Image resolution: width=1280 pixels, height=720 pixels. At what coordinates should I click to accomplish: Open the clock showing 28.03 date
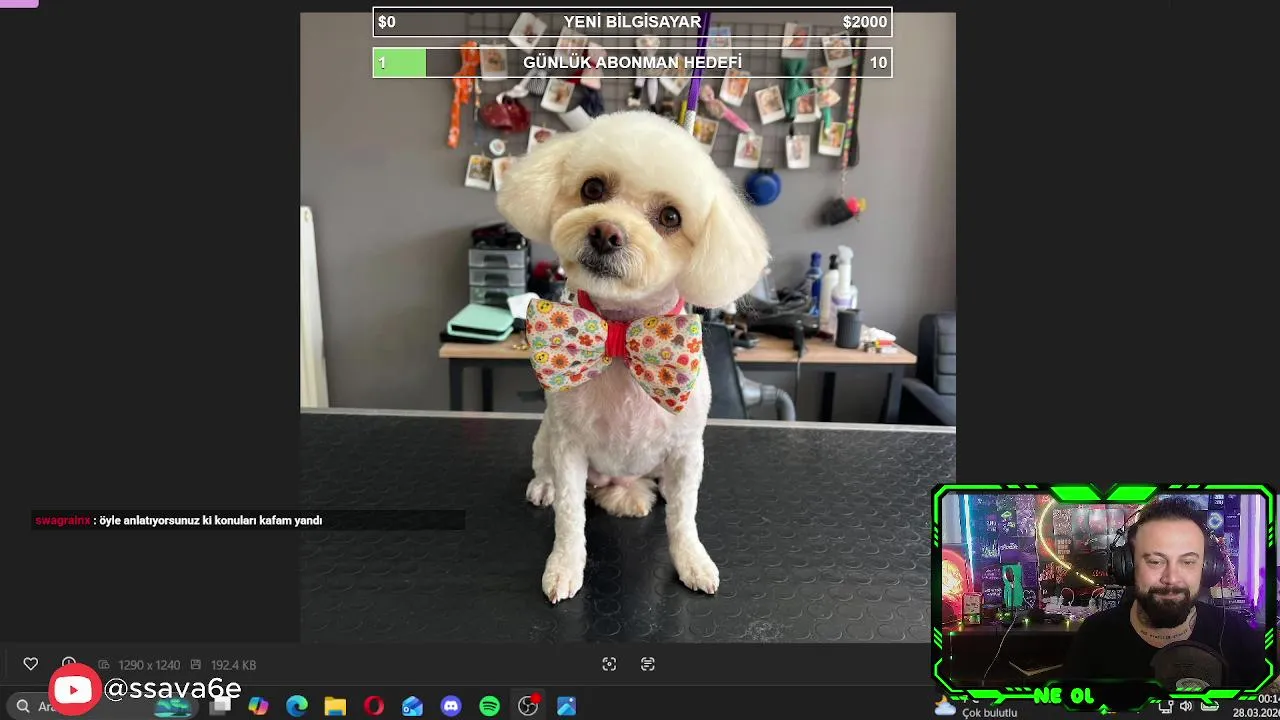[x=1256, y=706]
